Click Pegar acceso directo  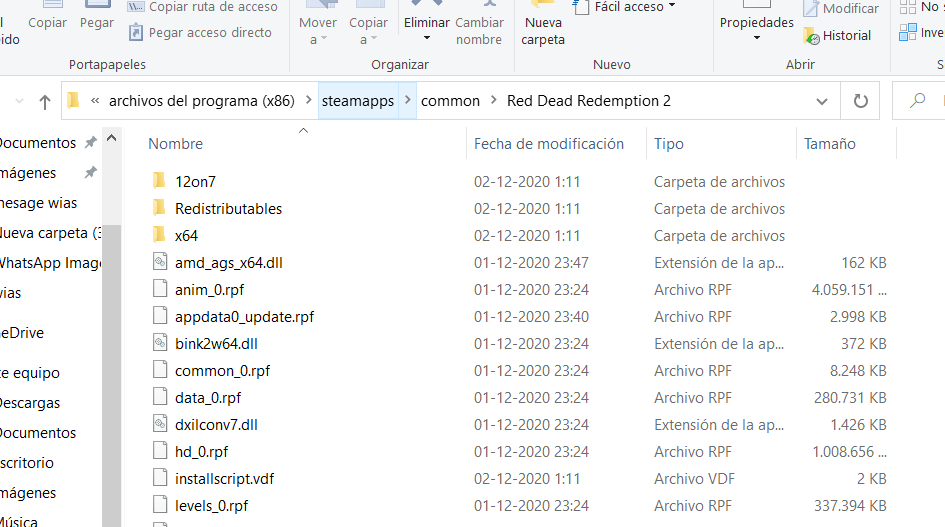(201, 33)
